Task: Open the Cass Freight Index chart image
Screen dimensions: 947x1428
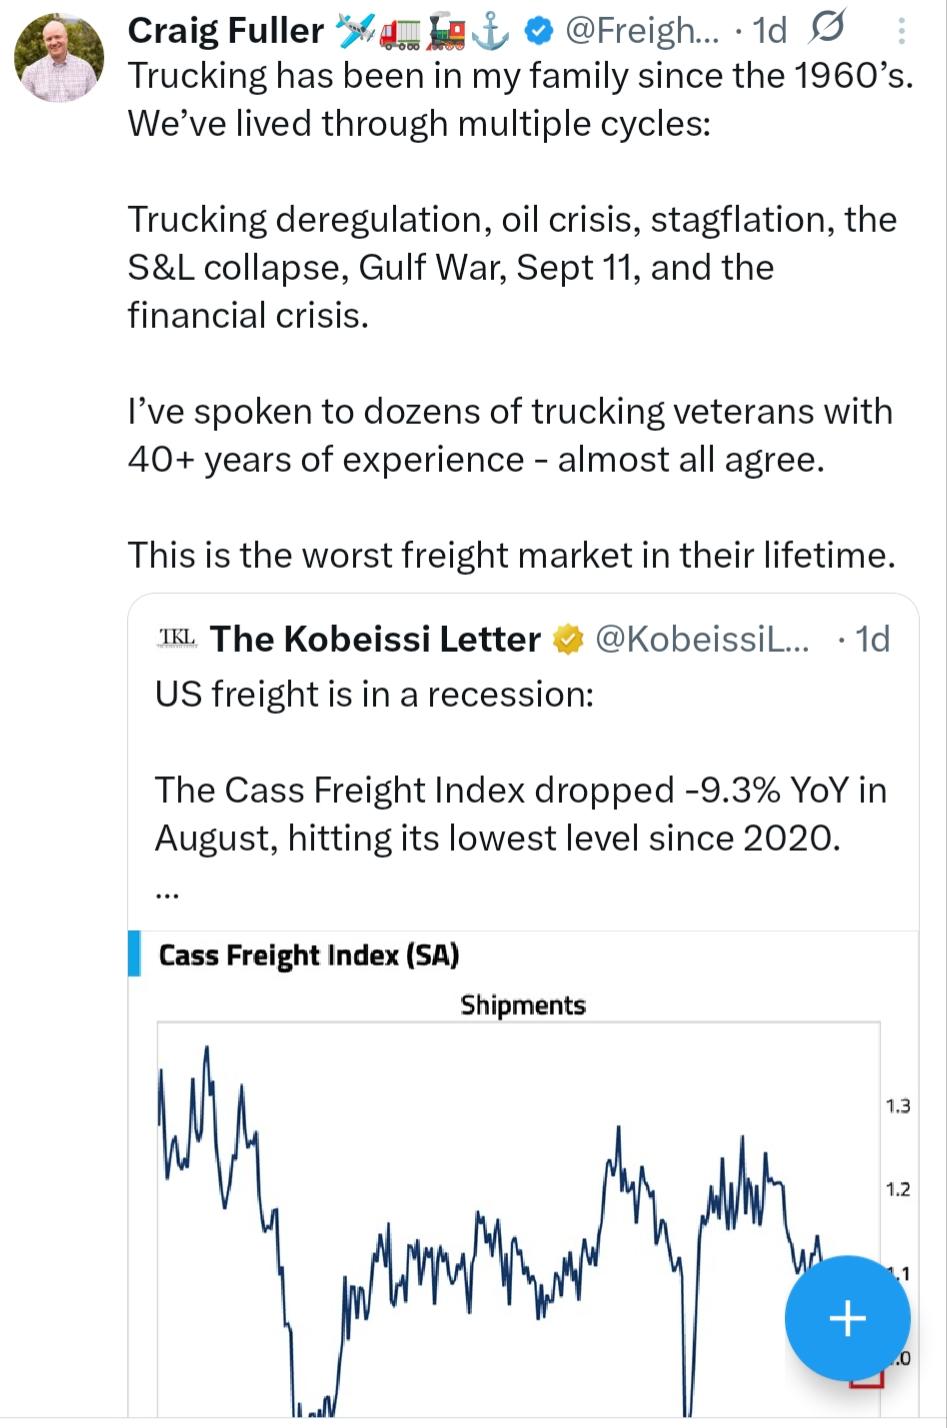Action: [x=522, y=1200]
